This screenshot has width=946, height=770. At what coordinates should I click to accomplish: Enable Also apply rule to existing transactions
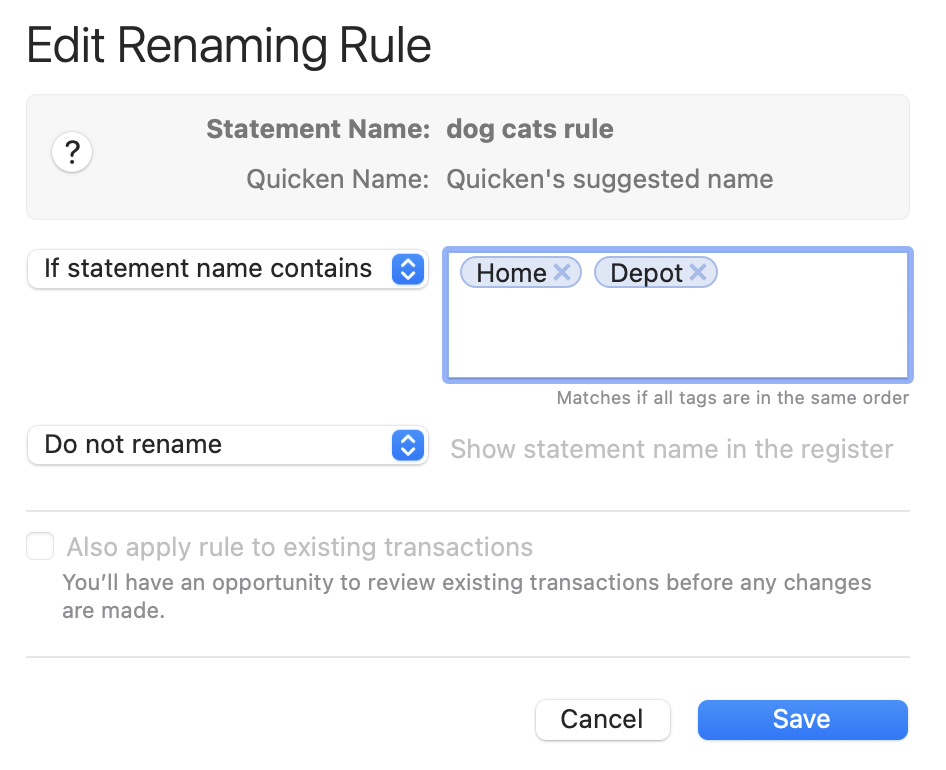[40, 546]
